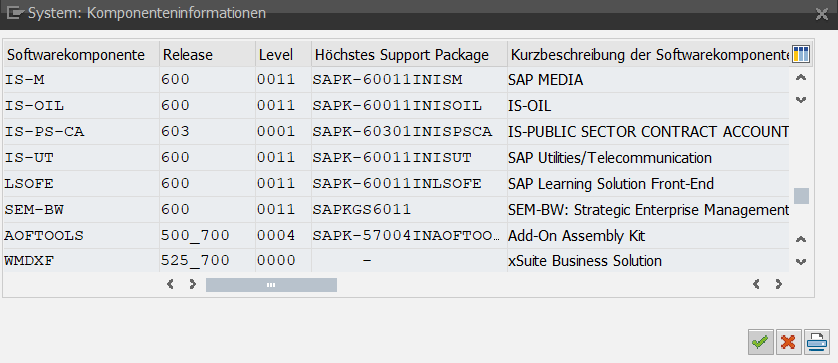Print the component list

tap(817, 341)
